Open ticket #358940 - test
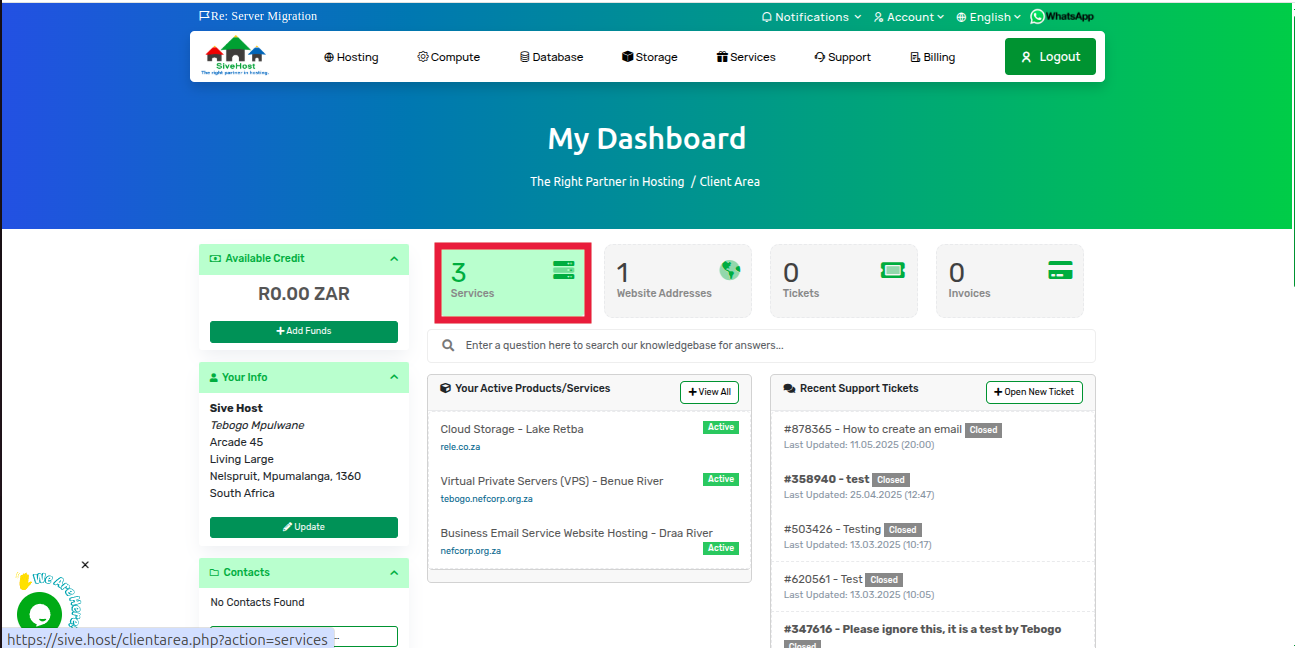The height and width of the screenshot is (648, 1295). pyautogui.click(x=827, y=479)
